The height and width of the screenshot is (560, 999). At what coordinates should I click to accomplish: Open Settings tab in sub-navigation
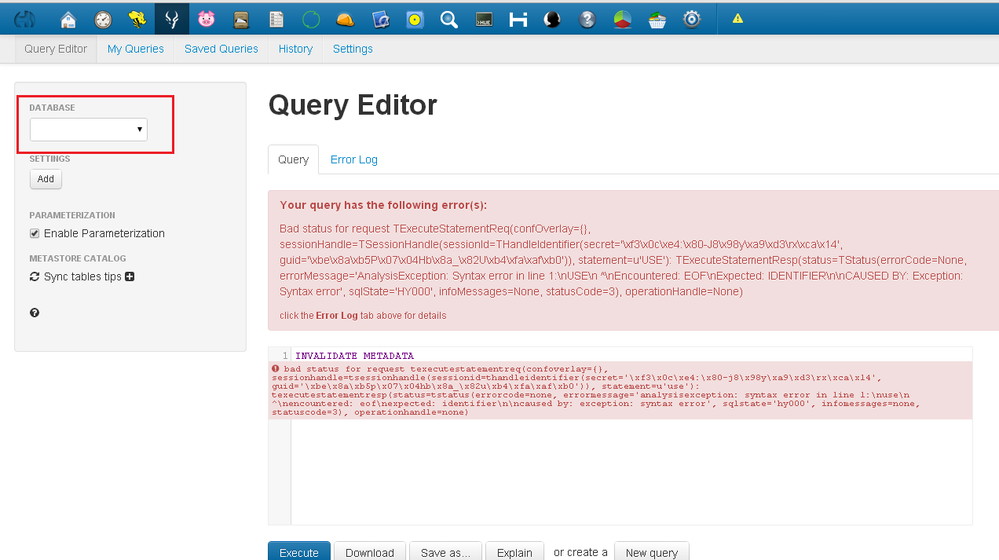[352, 49]
